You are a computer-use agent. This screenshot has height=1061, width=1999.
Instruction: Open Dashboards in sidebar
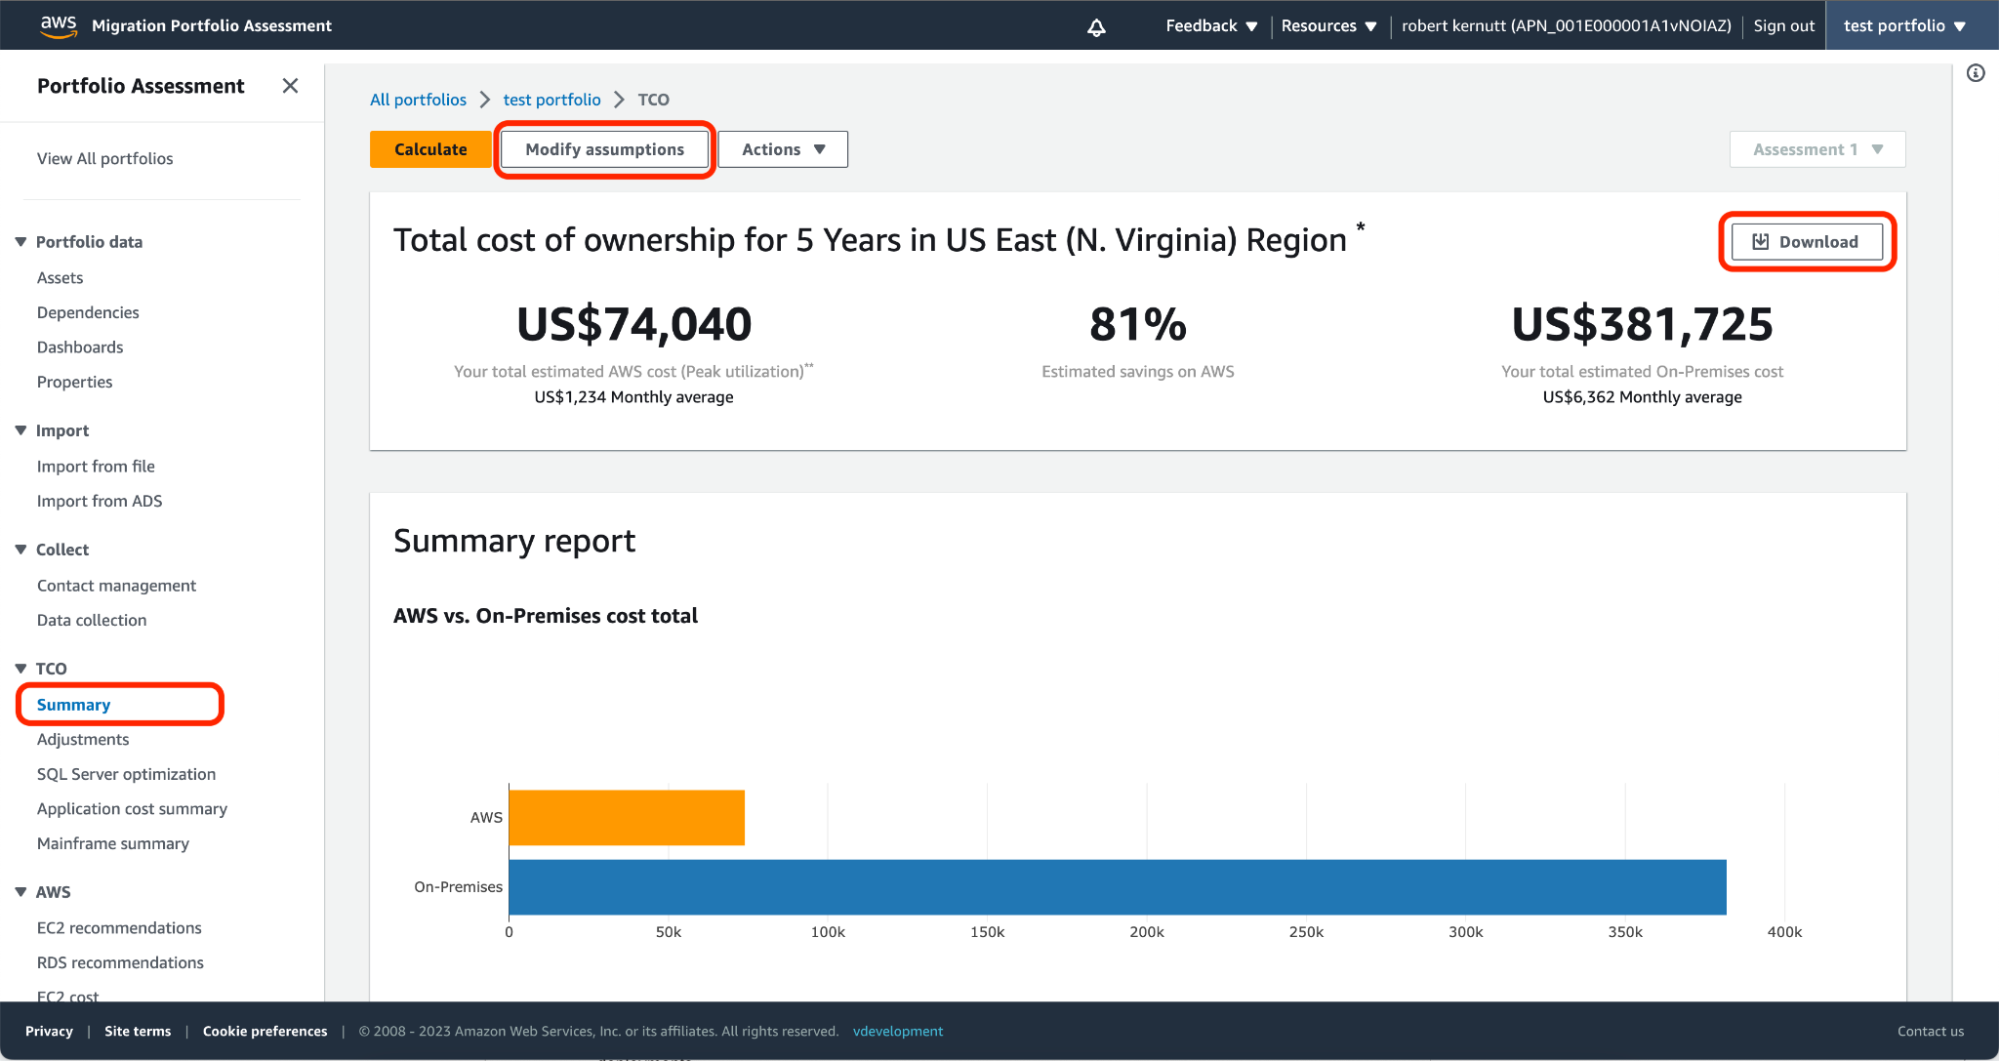click(80, 348)
